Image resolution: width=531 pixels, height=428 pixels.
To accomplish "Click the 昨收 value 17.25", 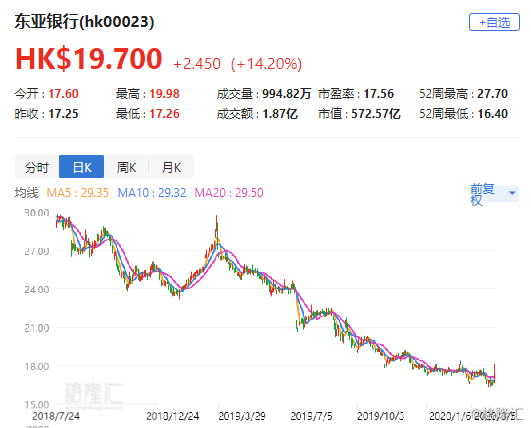I will 63,114.
